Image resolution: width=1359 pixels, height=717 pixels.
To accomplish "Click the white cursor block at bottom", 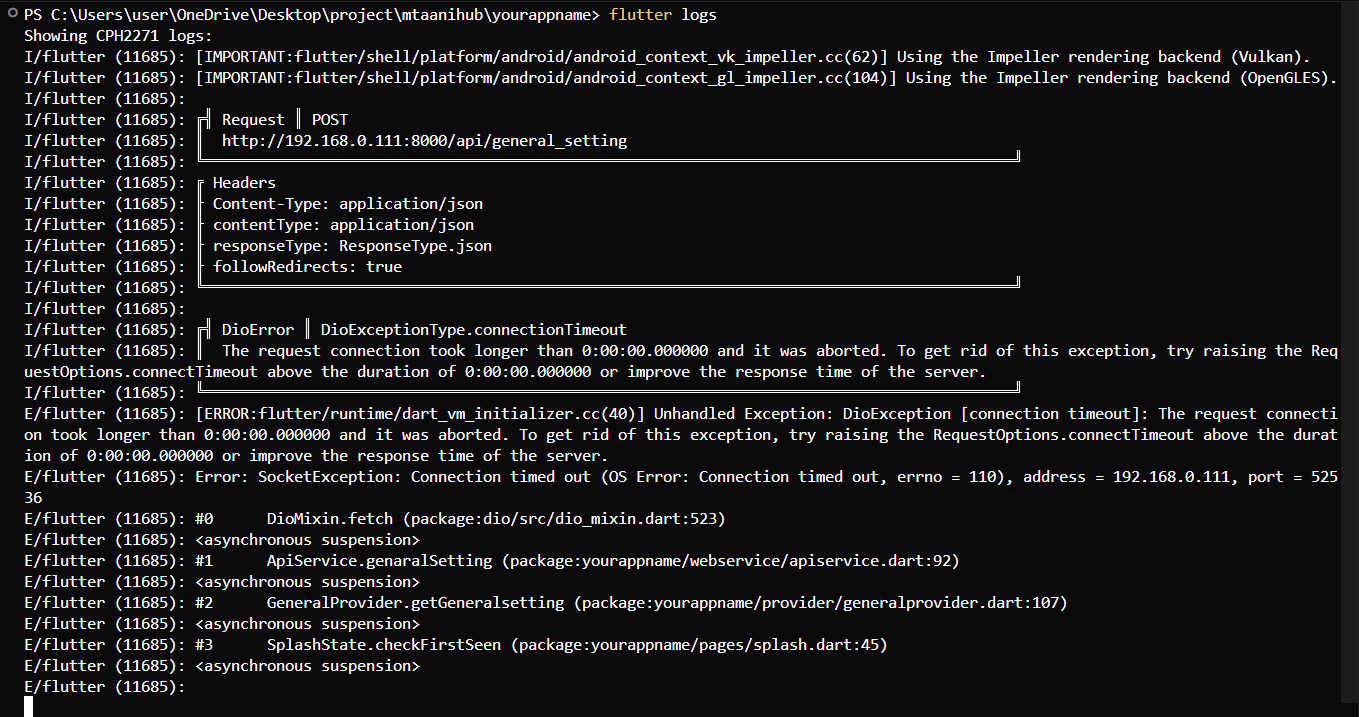I will click(29, 707).
